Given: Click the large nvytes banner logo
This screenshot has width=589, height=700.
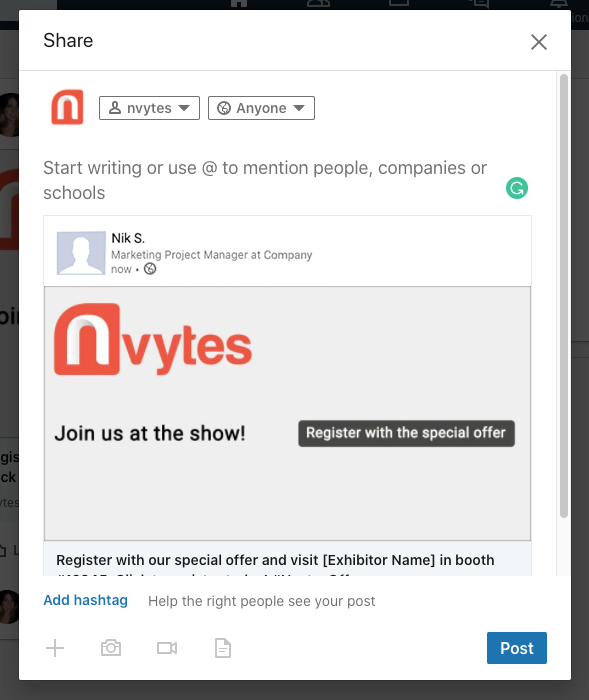Looking at the screenshot, I should [153, 339].
